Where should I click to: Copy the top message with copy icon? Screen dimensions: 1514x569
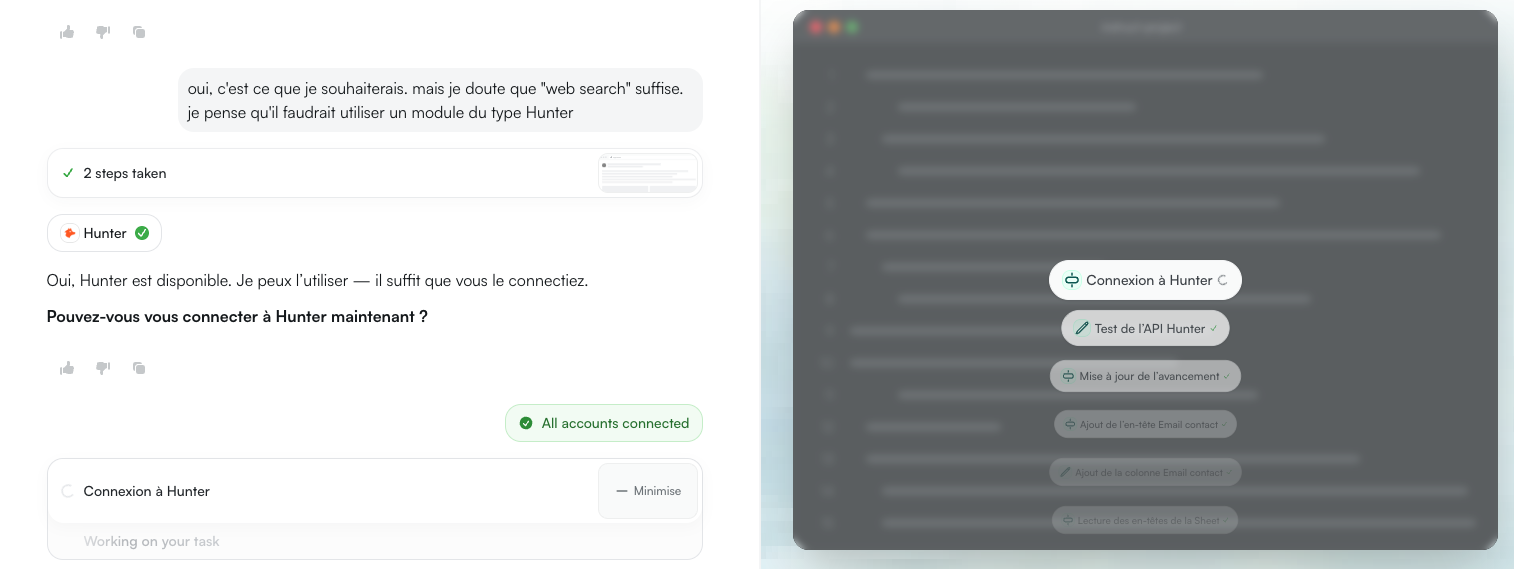[x=139, y=32]
